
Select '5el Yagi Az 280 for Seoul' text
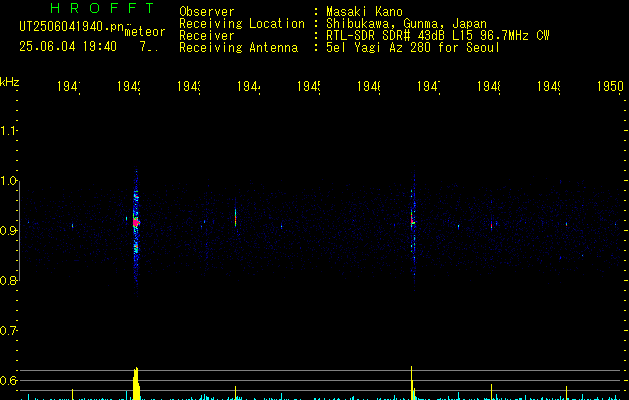(413, 48)
